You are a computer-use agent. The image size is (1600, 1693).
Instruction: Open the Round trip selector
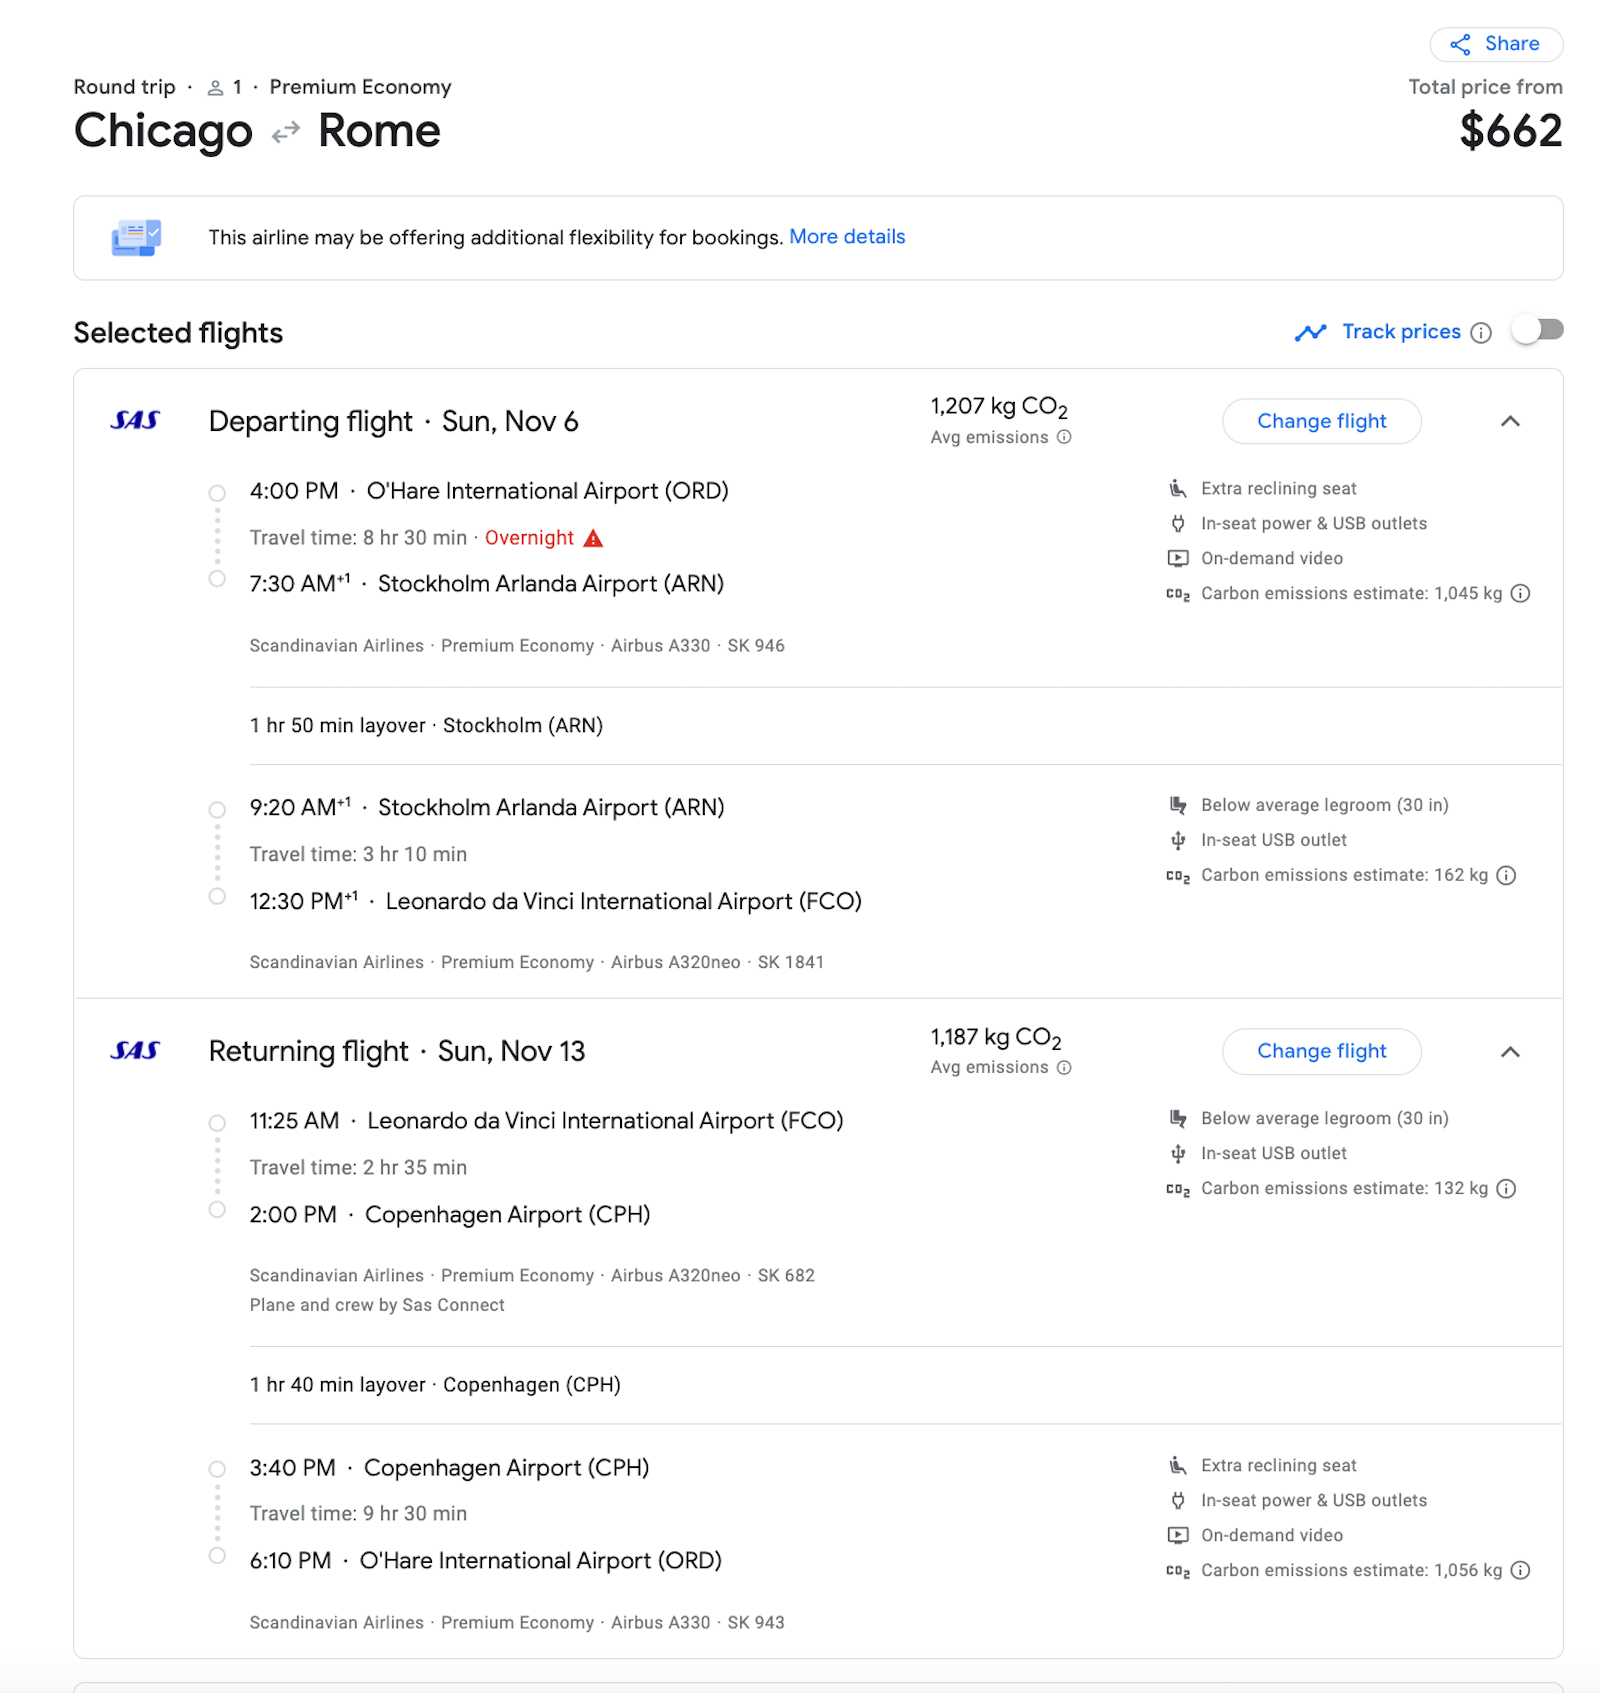(123, 87)
